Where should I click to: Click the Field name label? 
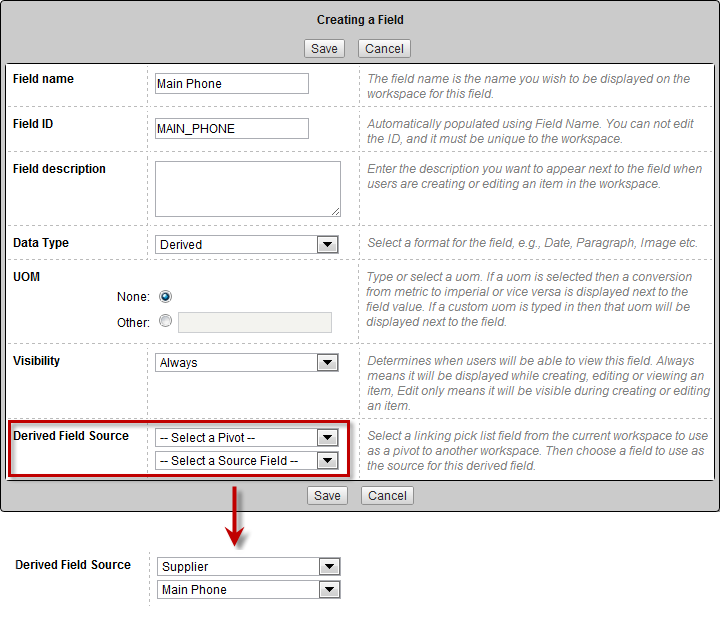[43, 79]
